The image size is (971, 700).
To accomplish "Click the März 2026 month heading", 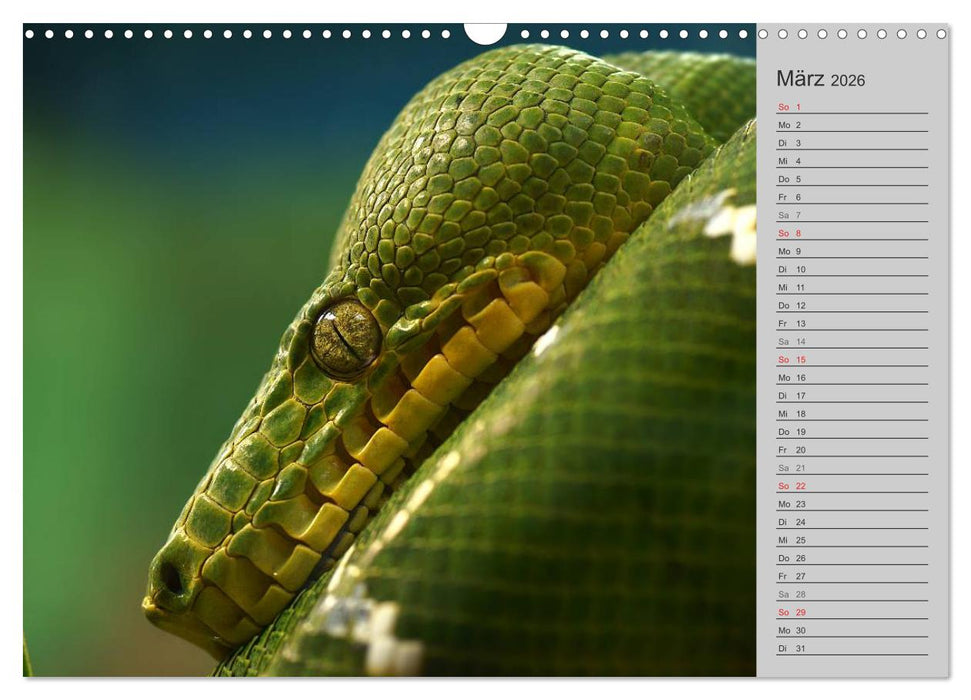I will click(x=820, y=80).
